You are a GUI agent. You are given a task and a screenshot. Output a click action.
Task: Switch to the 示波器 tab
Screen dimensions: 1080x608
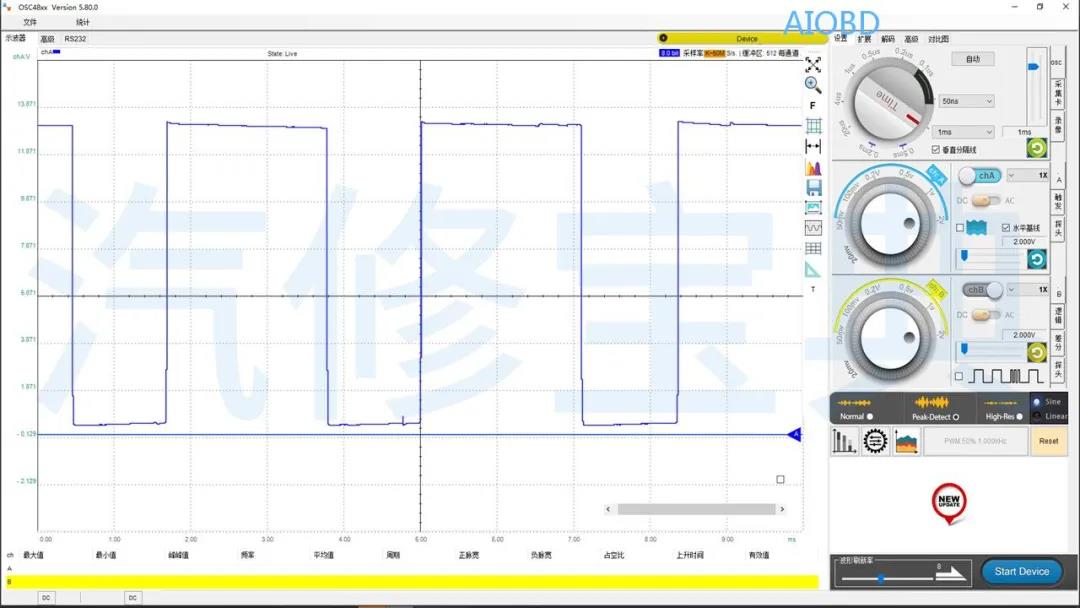point(16,39)
